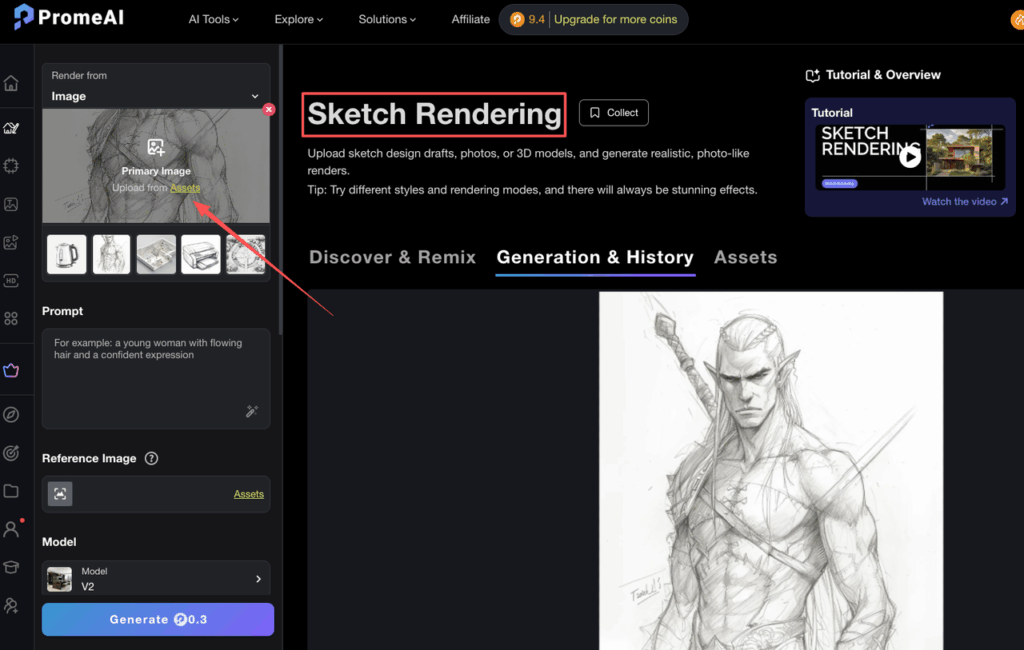Open the chip-shaped AI sidebar icon
1024x650 pixels.
click(x=11, y=166)
